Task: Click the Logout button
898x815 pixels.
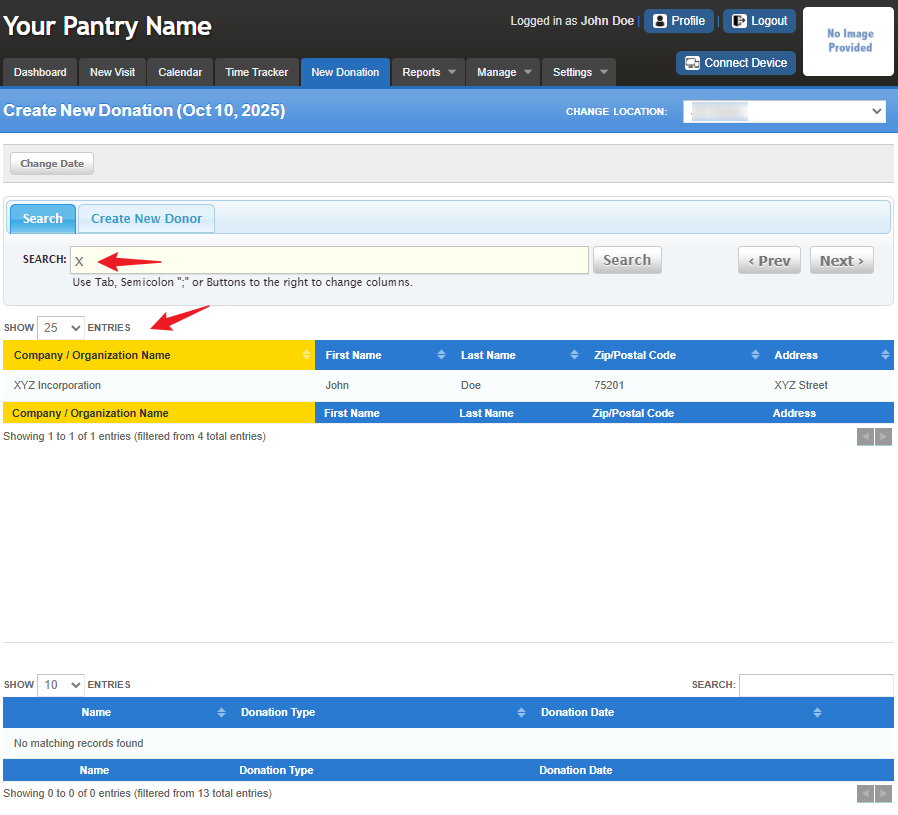Action: click(759, 21)
